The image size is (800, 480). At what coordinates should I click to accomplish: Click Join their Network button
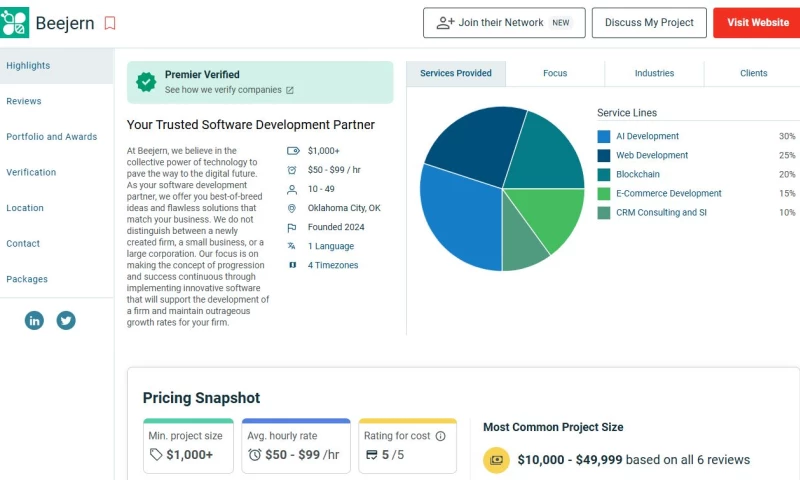click(x=504, y=23)
